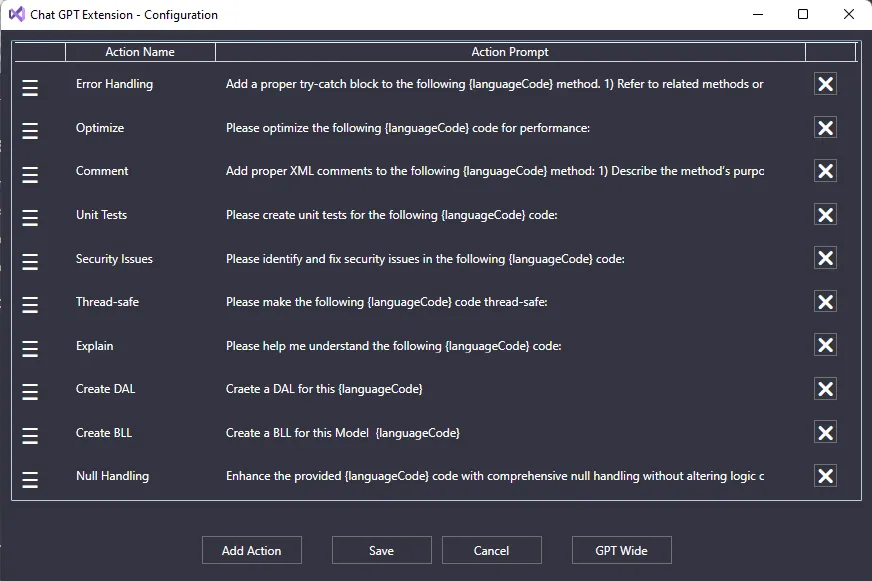Edit the Error Handling action name field
The width and height of the screenshot is (872, 581).
click(140, 84)
